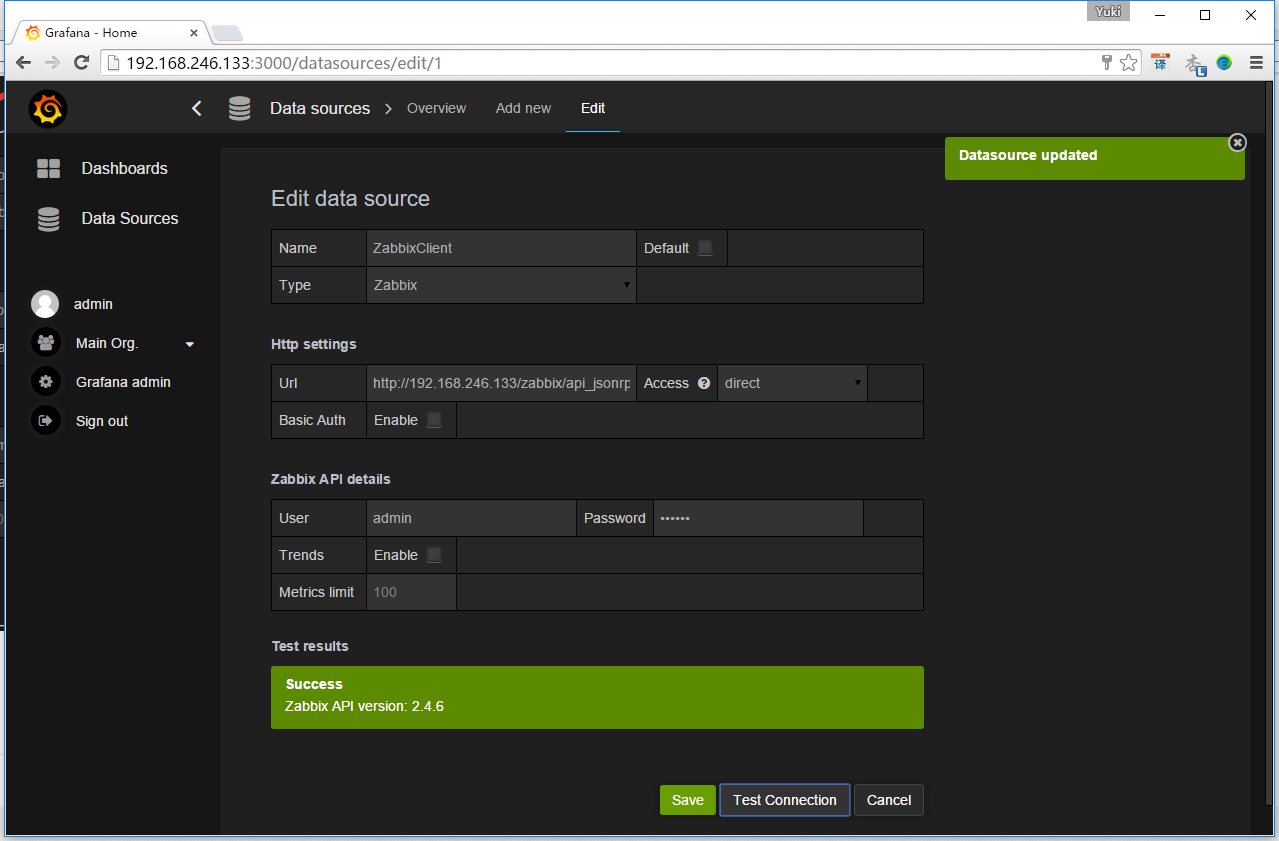Screen dimensions: 1279x841
Task: Click the Grafana logo icon
Action: point(48,108)
